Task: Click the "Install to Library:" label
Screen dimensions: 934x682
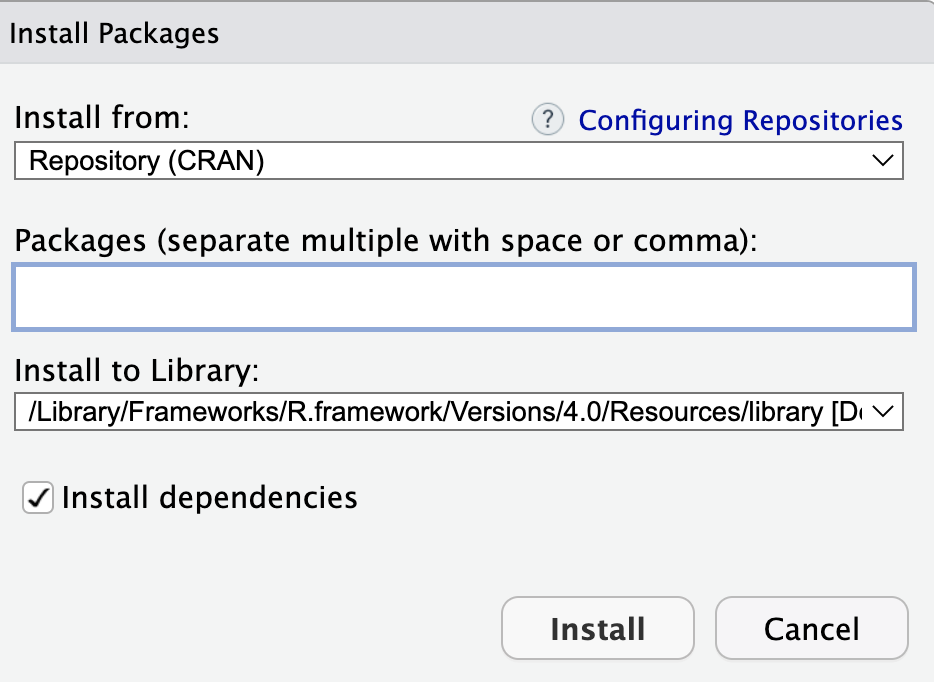Action: click(x=136, y=371)
